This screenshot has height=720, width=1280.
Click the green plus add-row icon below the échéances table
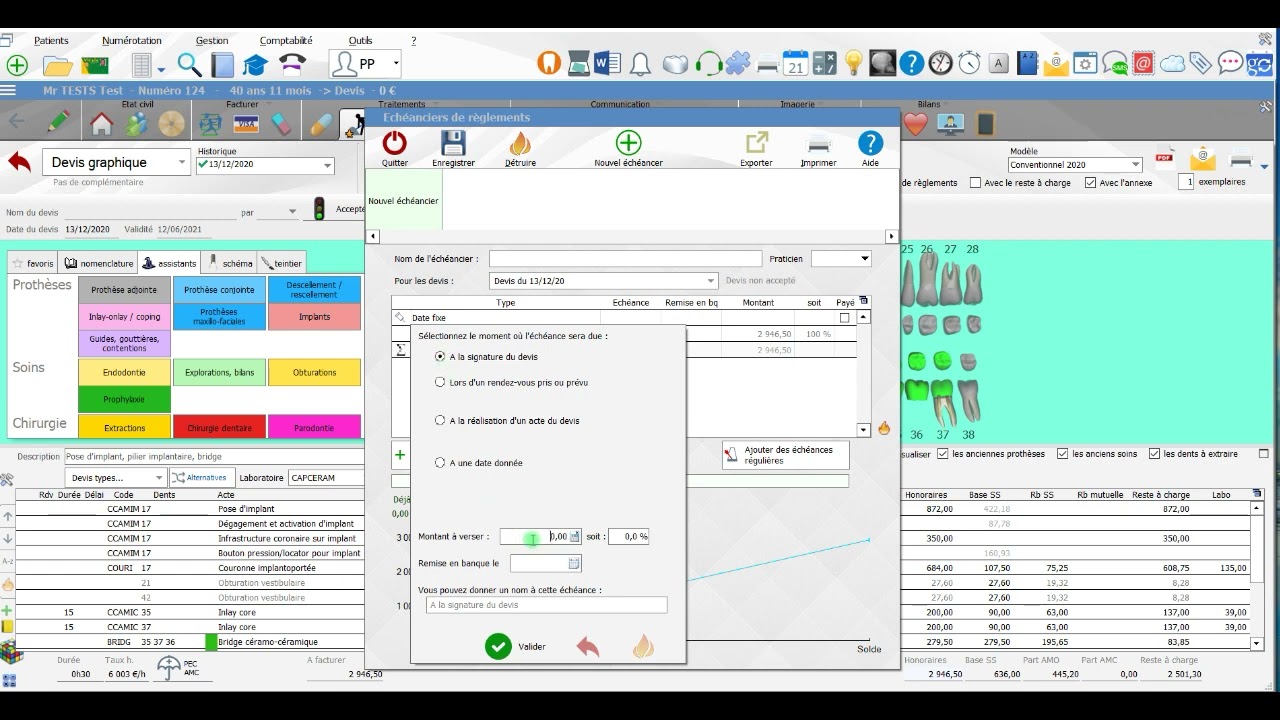point(400,455)
